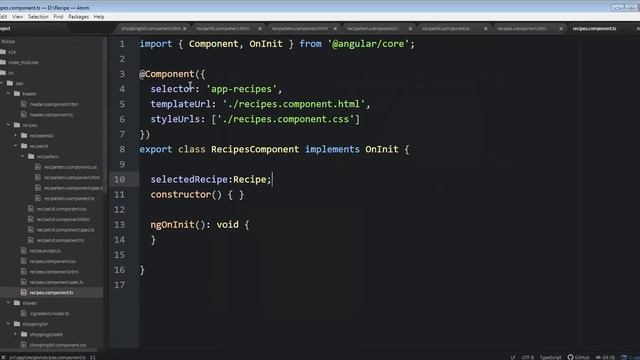Image resolution: width=640 pixels, height=360 pixels.
Task: Select the e2e folder icon
Action: tap(3, 52)
